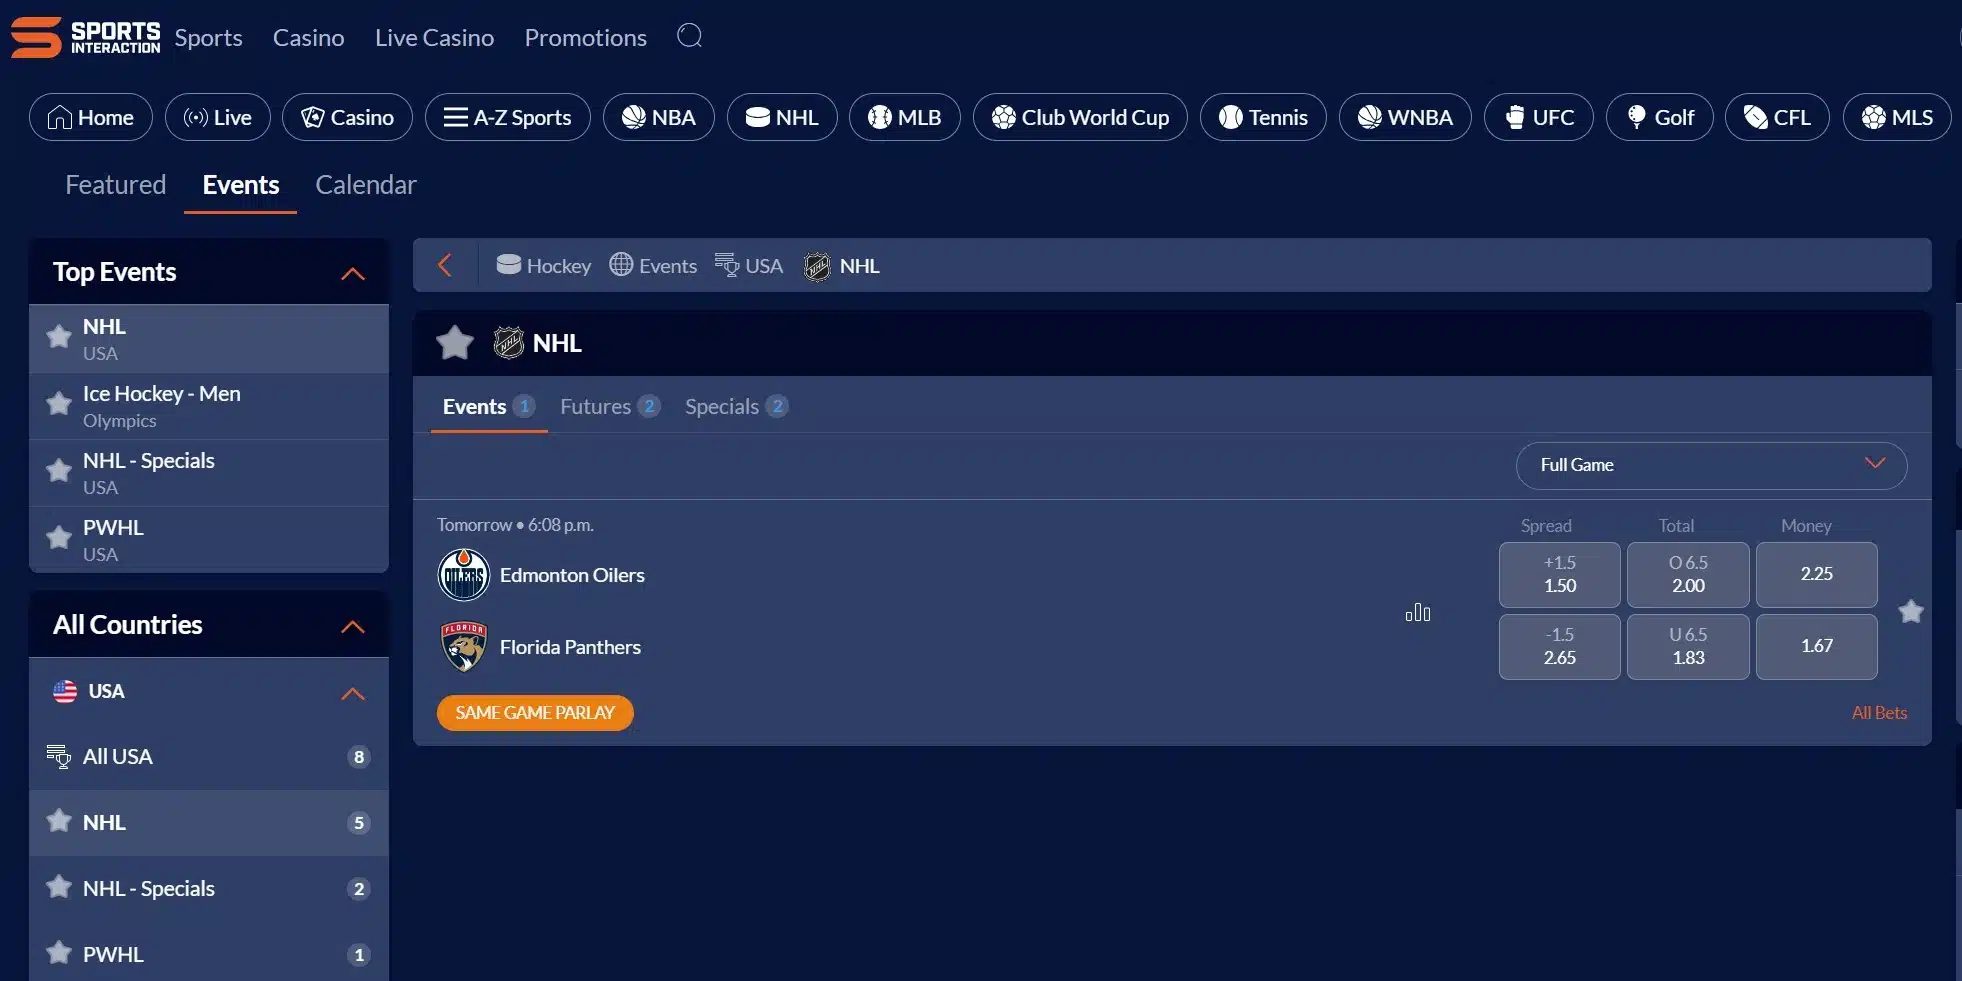Toggle star for NHL - Specials under USA
The width and height of the screenshot is (1962, 981).
pos(59,887)
